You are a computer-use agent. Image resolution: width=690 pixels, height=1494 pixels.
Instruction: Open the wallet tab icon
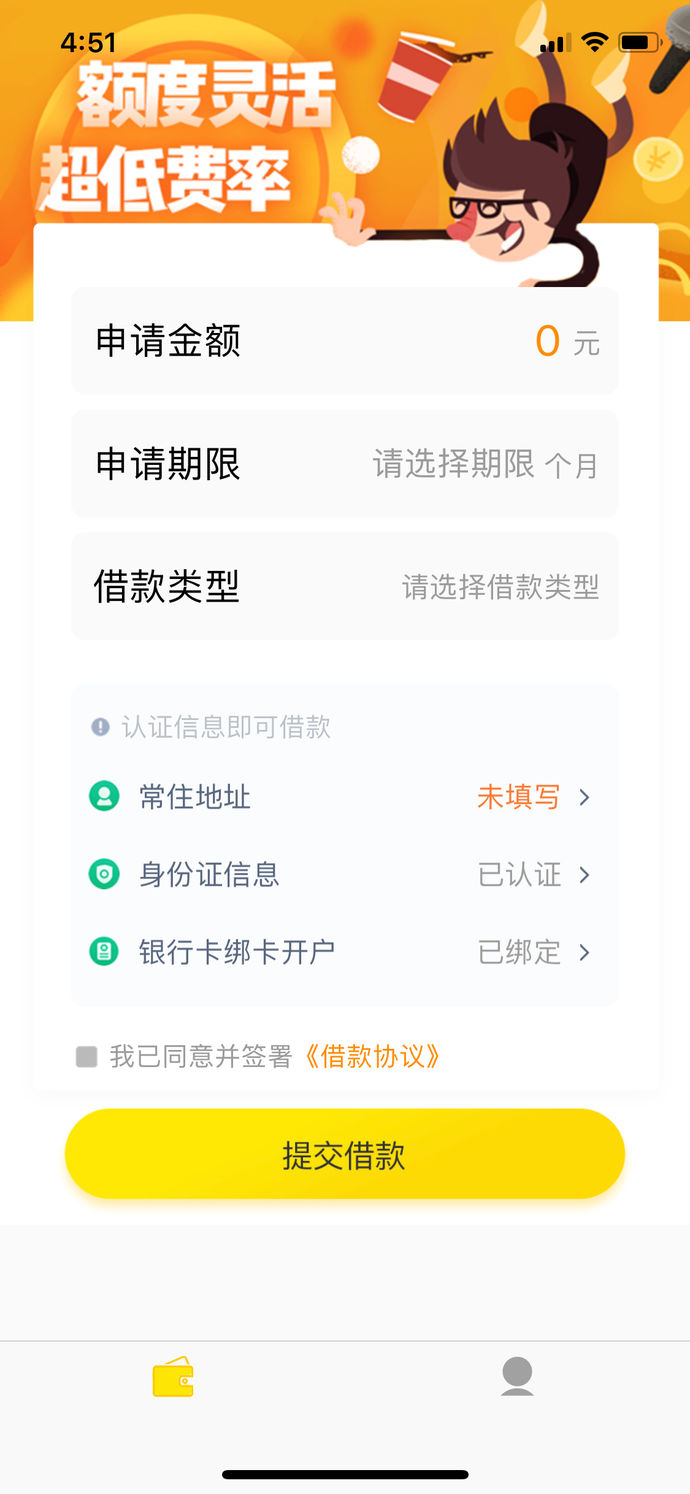click(173, 1377)
